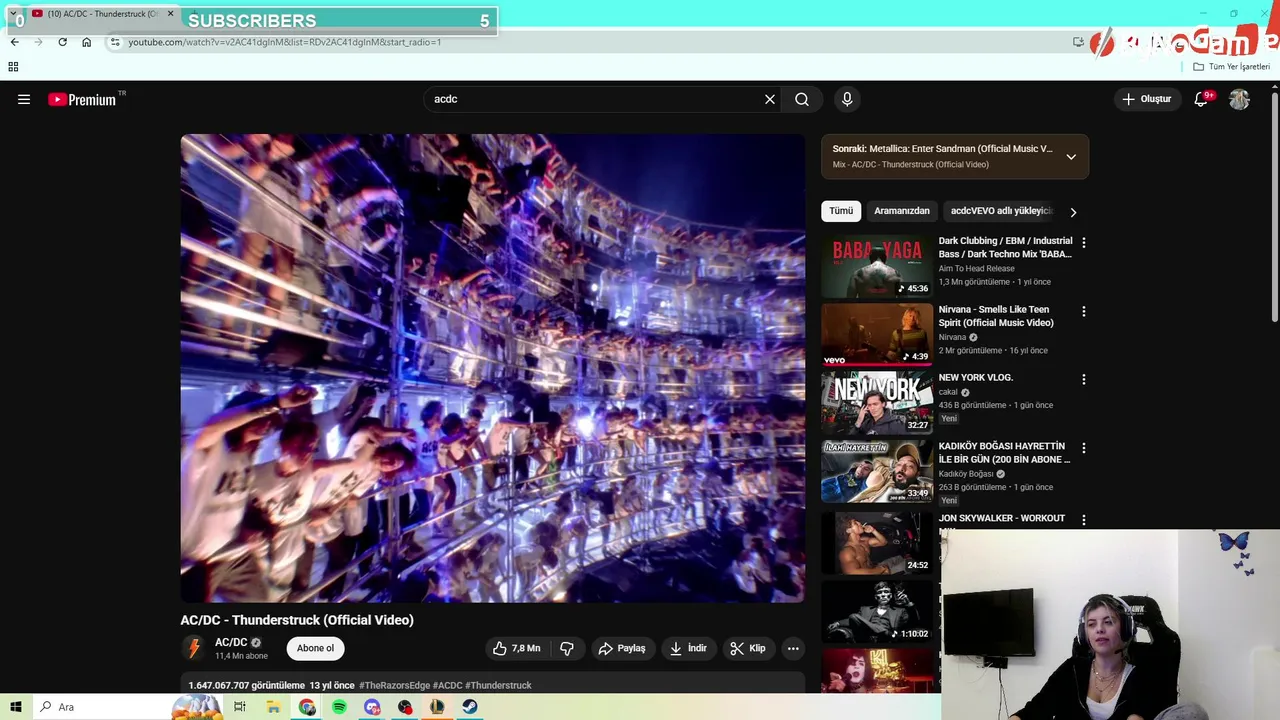Open Task View on the taskbar
Image resolution: width=1280 pixels, height=720 pixels.
click(x=240, y=707)
